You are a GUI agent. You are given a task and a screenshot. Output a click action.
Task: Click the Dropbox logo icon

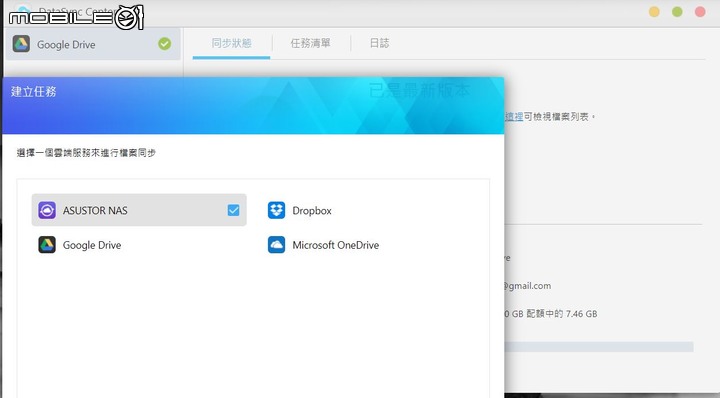coord(276,210)
